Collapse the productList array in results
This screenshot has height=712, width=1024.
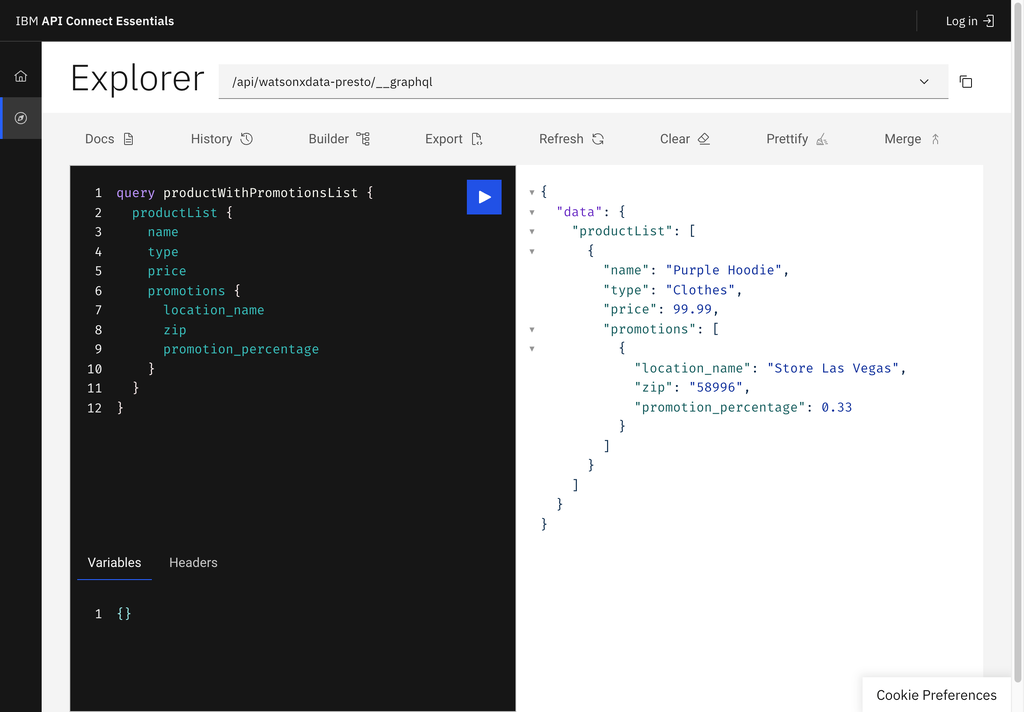[531, 231]
